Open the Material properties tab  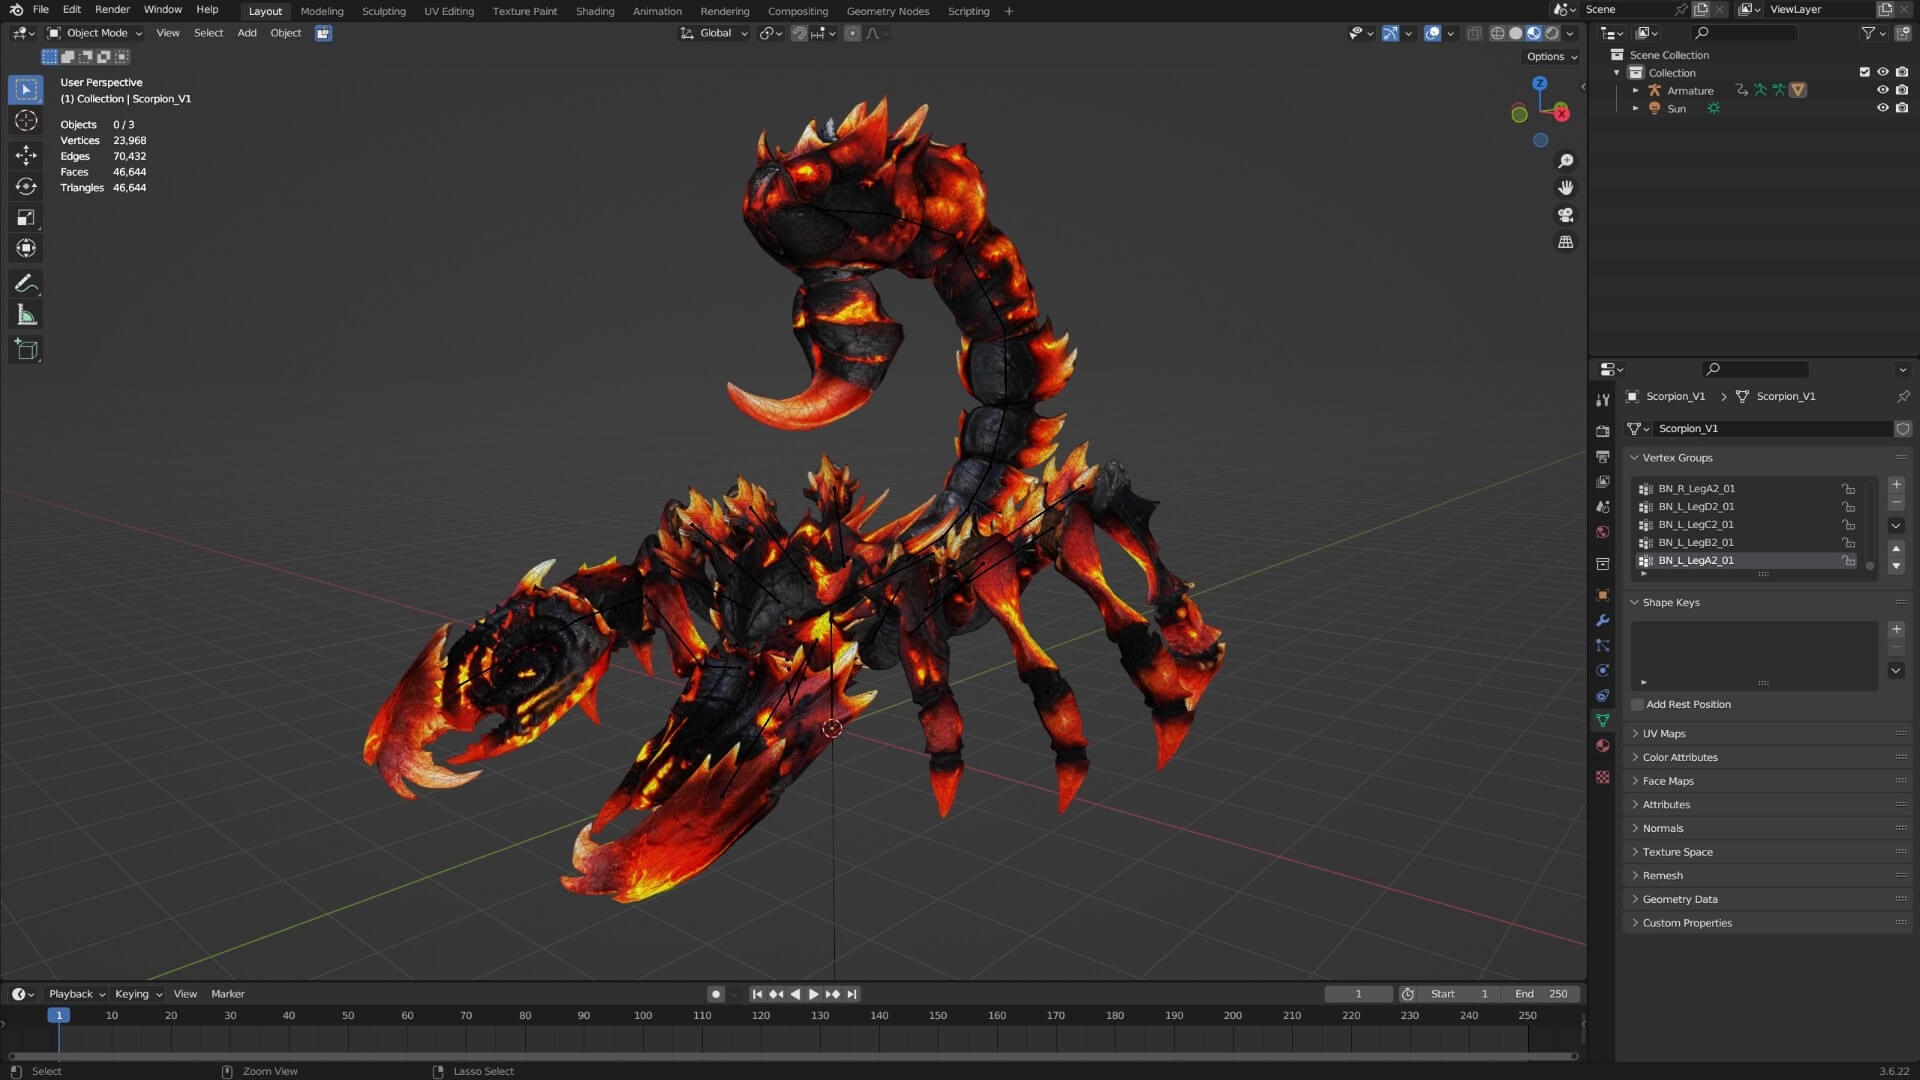click(1603, 745)
